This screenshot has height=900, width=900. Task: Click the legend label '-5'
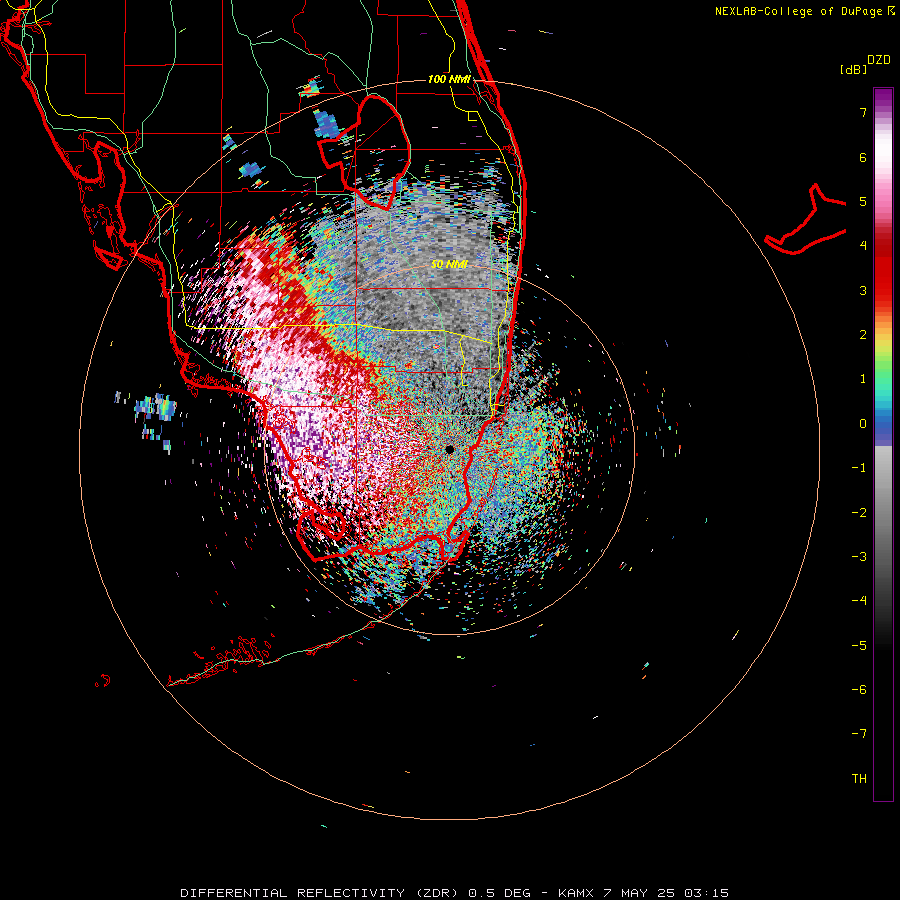point(859,645)
